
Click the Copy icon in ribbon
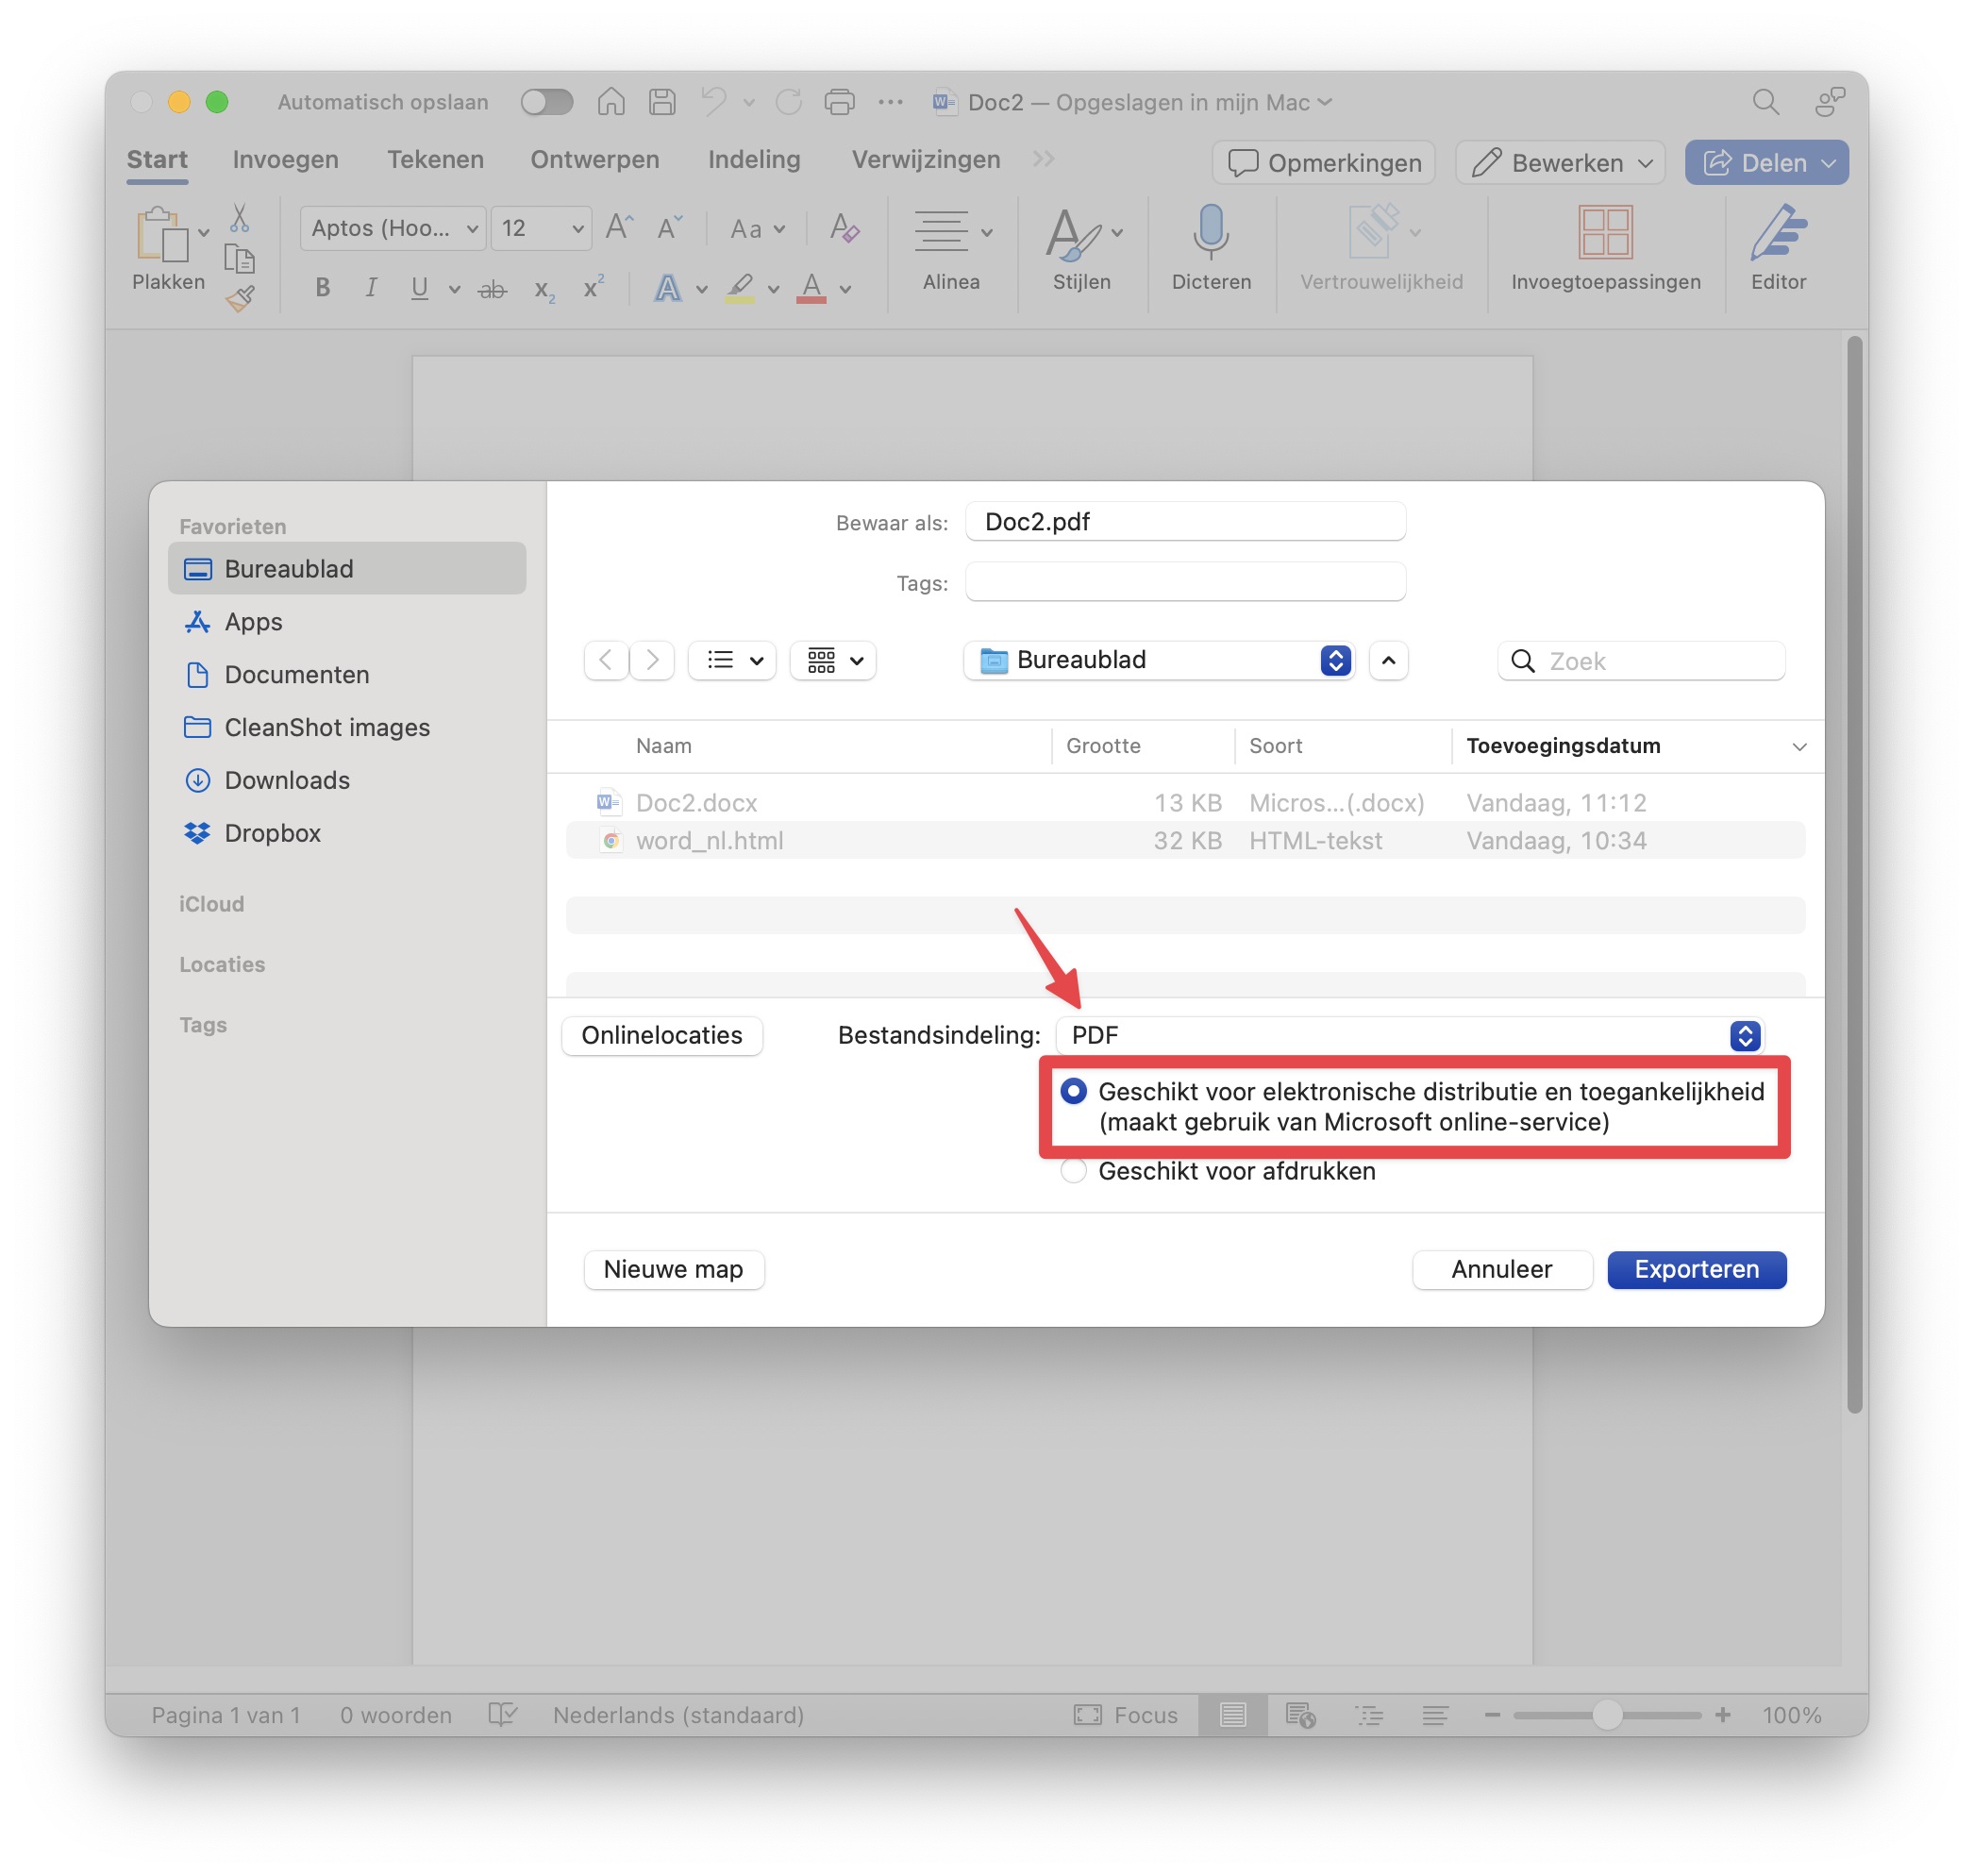(239, 259)
